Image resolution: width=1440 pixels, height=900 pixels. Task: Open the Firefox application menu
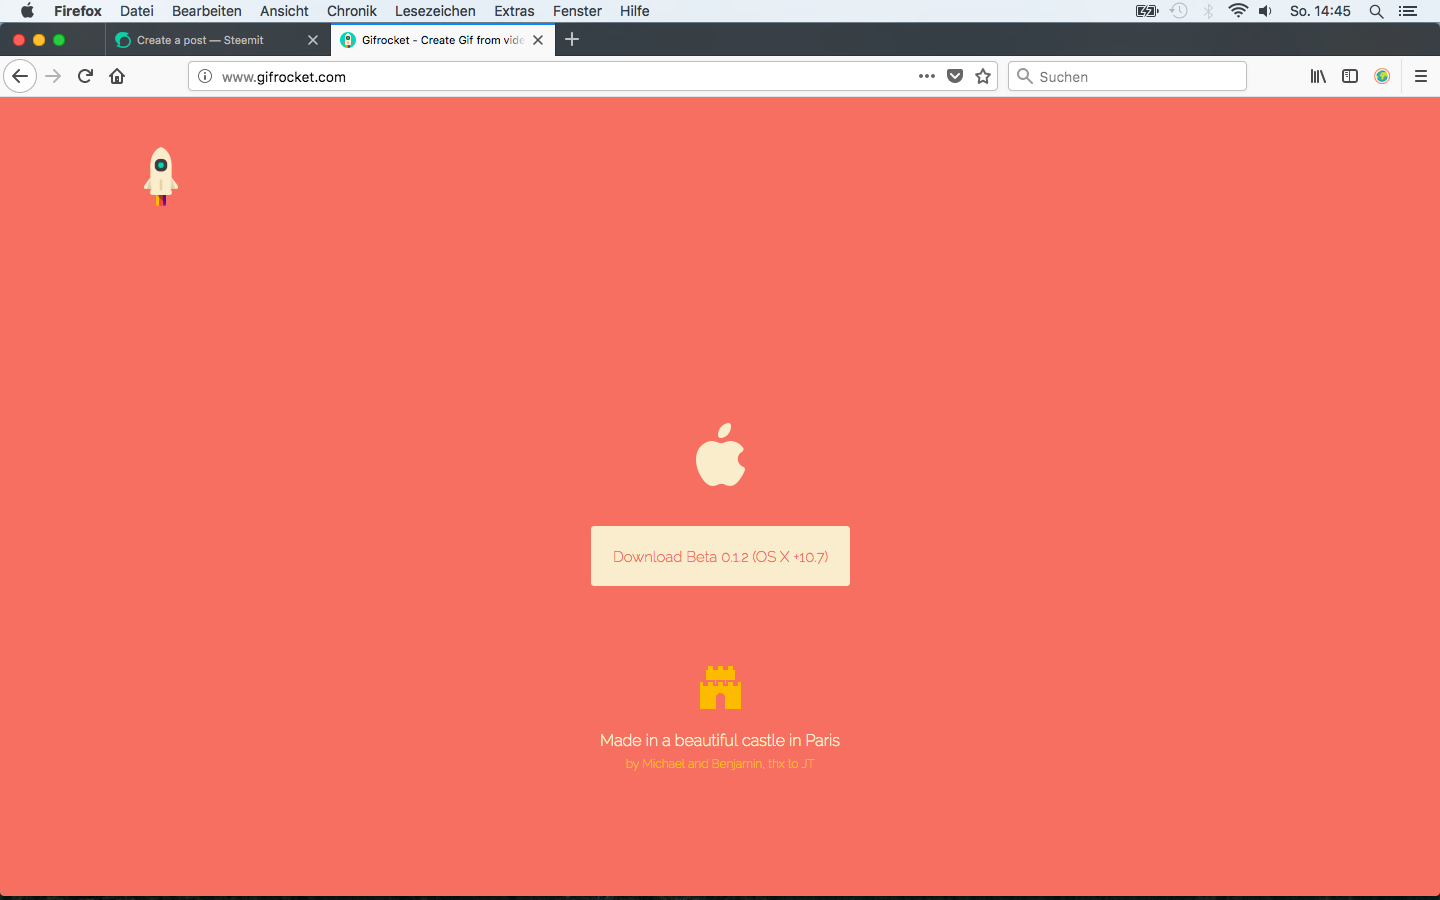[78, 11]
